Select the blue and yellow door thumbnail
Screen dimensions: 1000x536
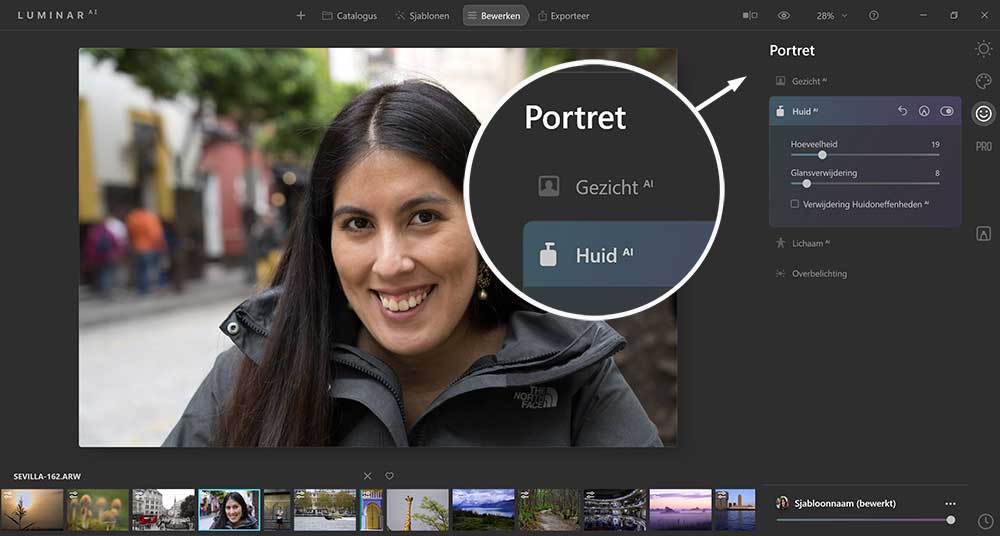pyautogui.click(x=372, y=510)
